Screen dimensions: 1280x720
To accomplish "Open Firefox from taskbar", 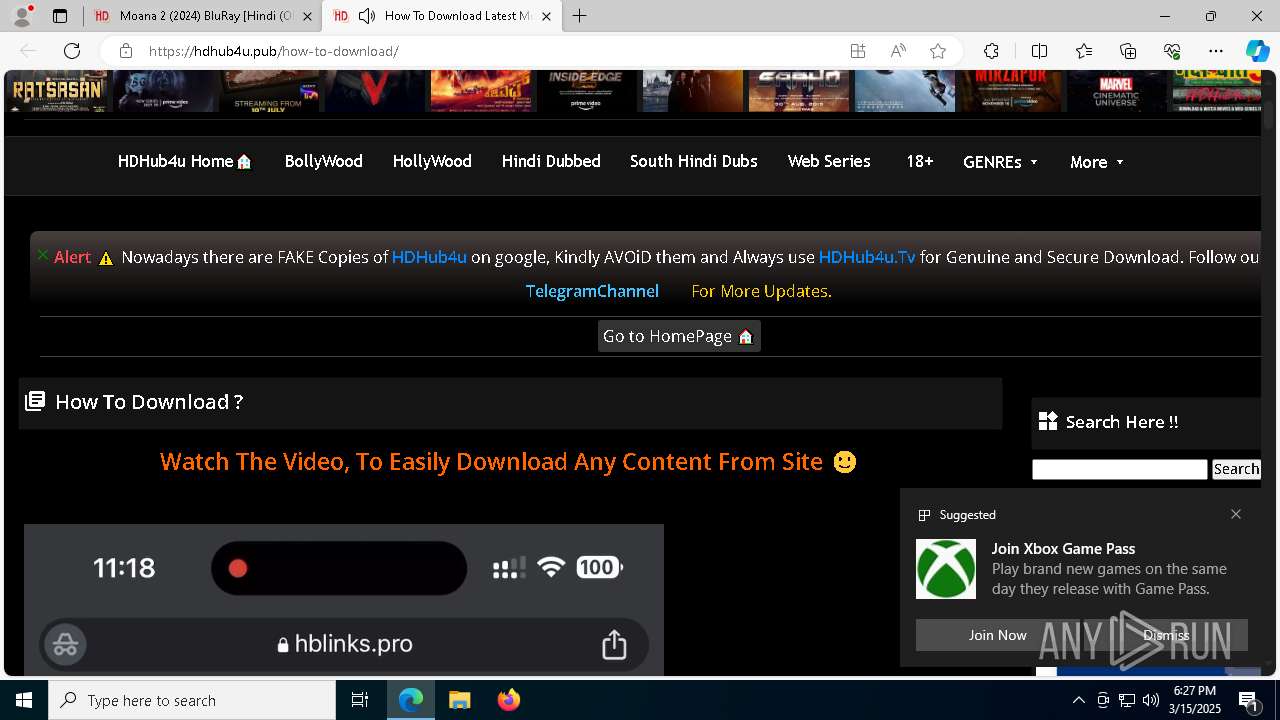I will pos(509,700).
